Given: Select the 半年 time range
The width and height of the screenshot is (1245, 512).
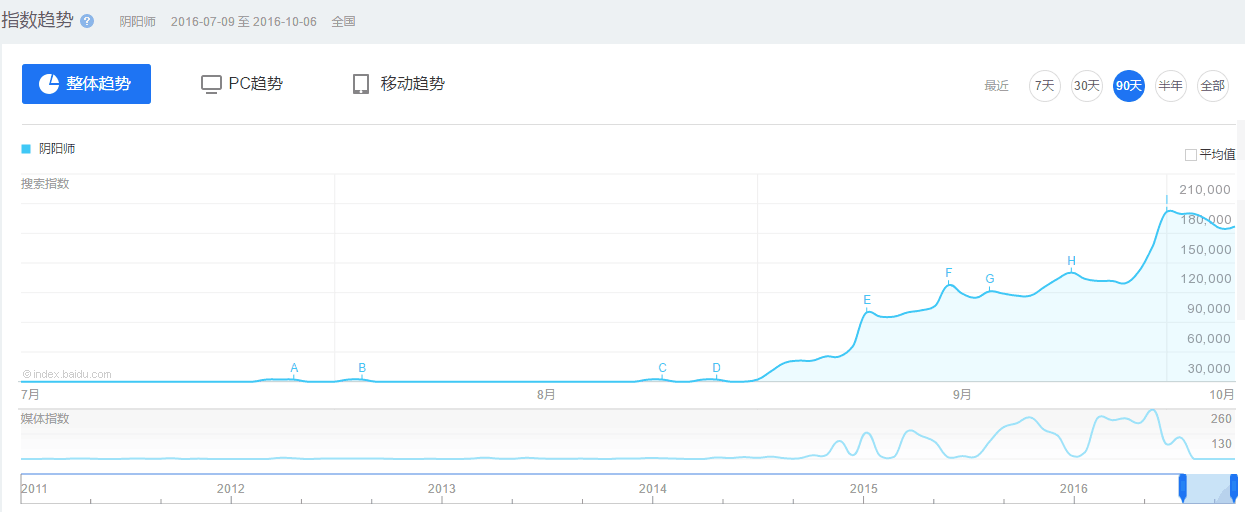Looking at the screenshot, I should [x=1170, y=86].
